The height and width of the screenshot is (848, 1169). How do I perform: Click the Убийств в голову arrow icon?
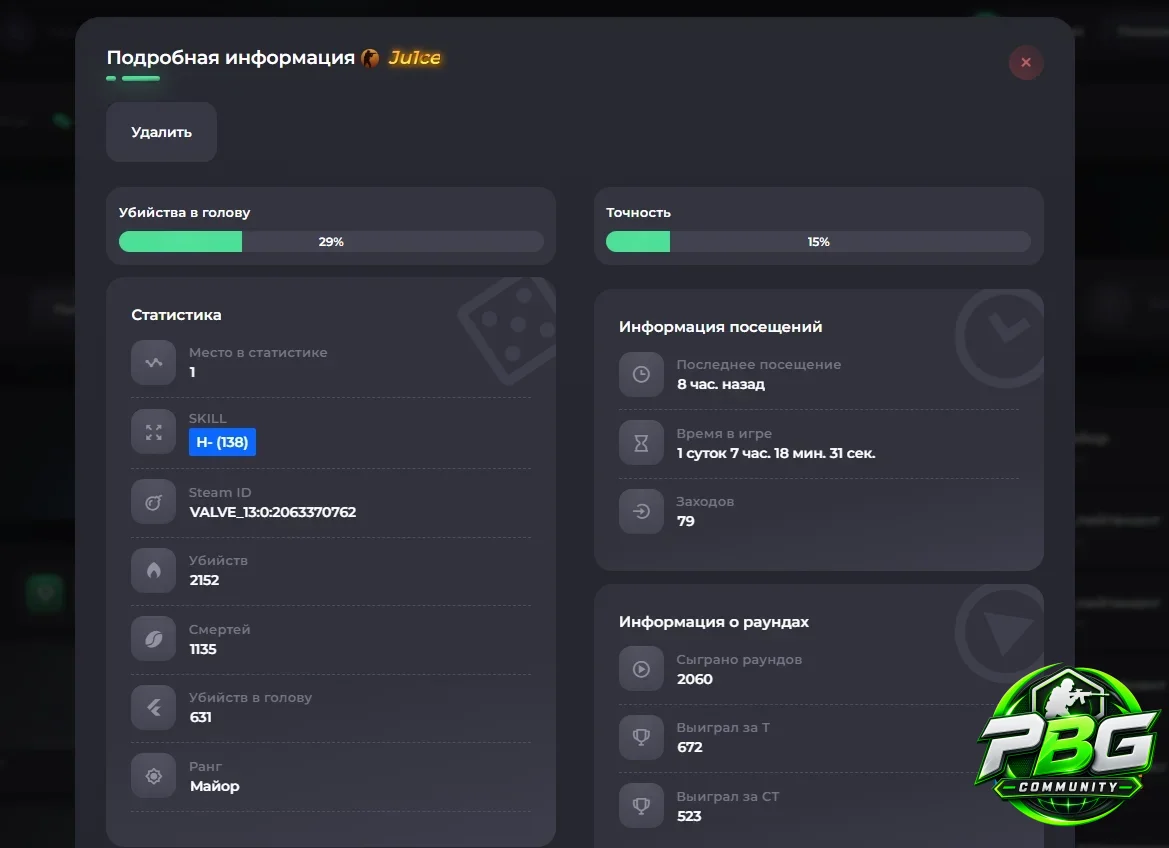[154, 707]
